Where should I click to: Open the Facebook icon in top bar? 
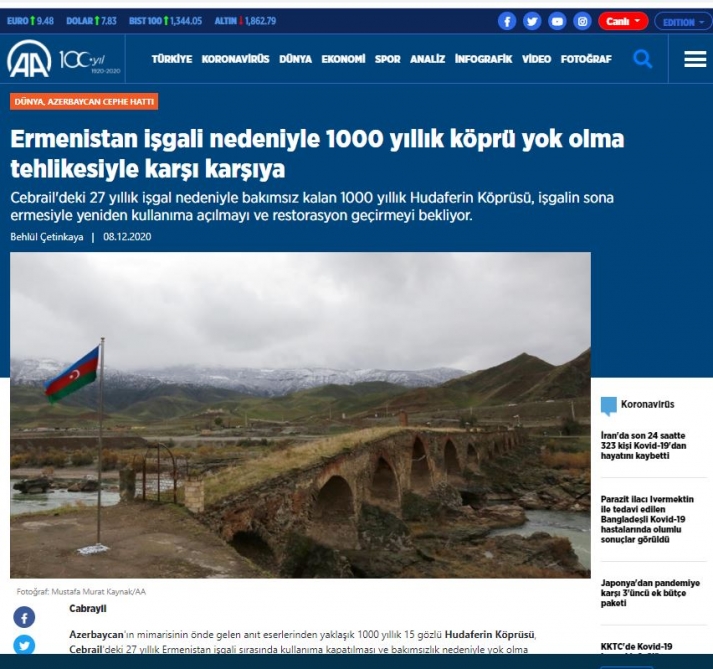[x=507, y=21]
